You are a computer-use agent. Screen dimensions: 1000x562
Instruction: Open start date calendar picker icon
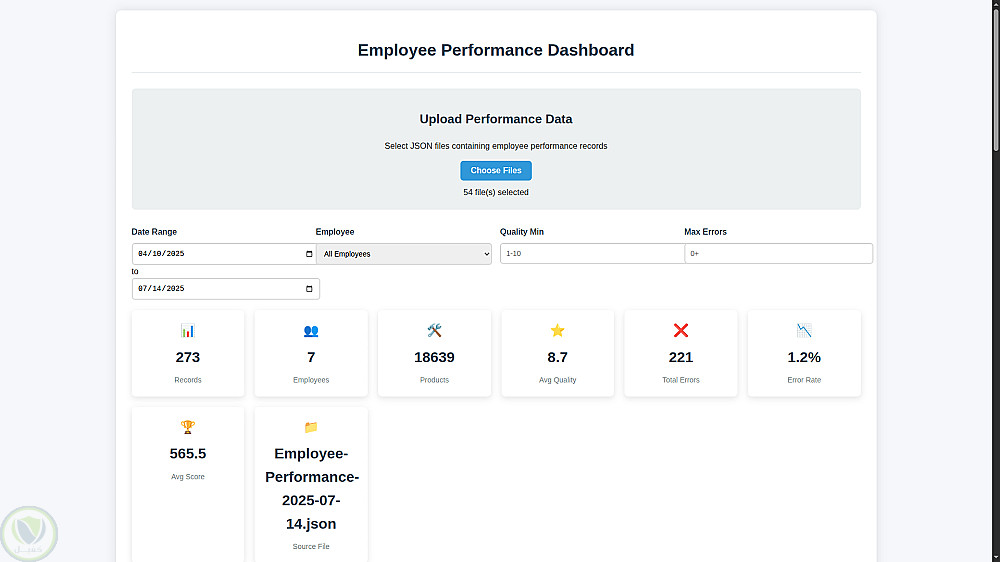[309, 254]
